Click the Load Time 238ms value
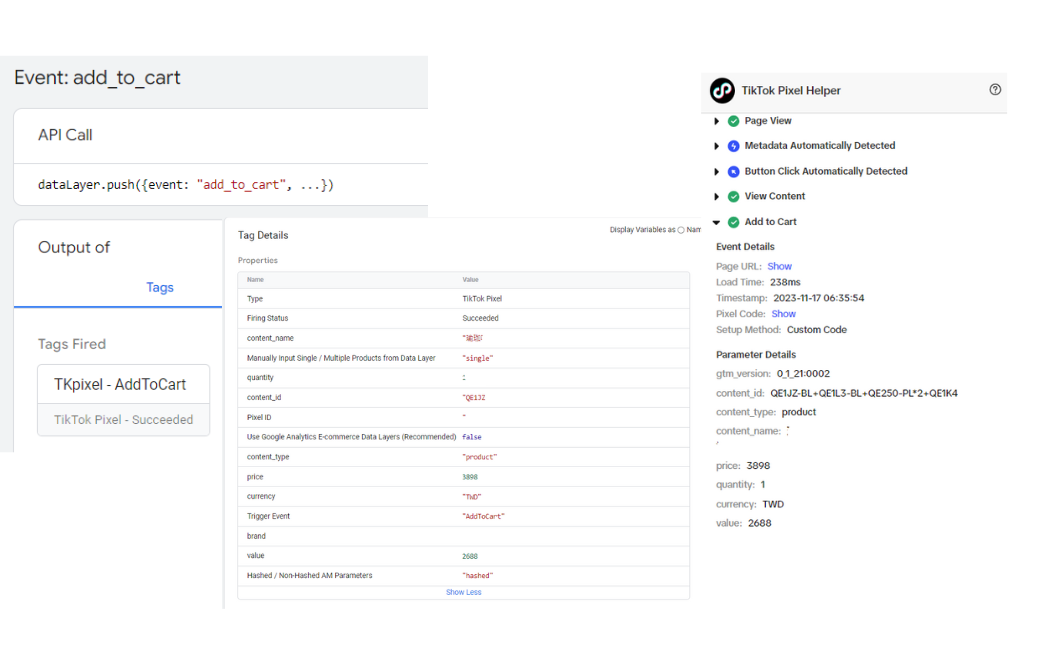 785,282
